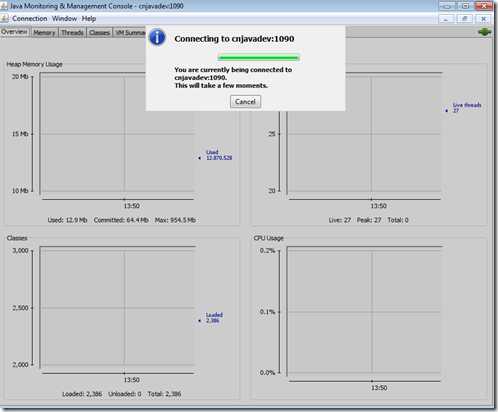Click the Cancel button in the connecting dialog
This screenshot has width=498, height=412.
tap(245, 102)
